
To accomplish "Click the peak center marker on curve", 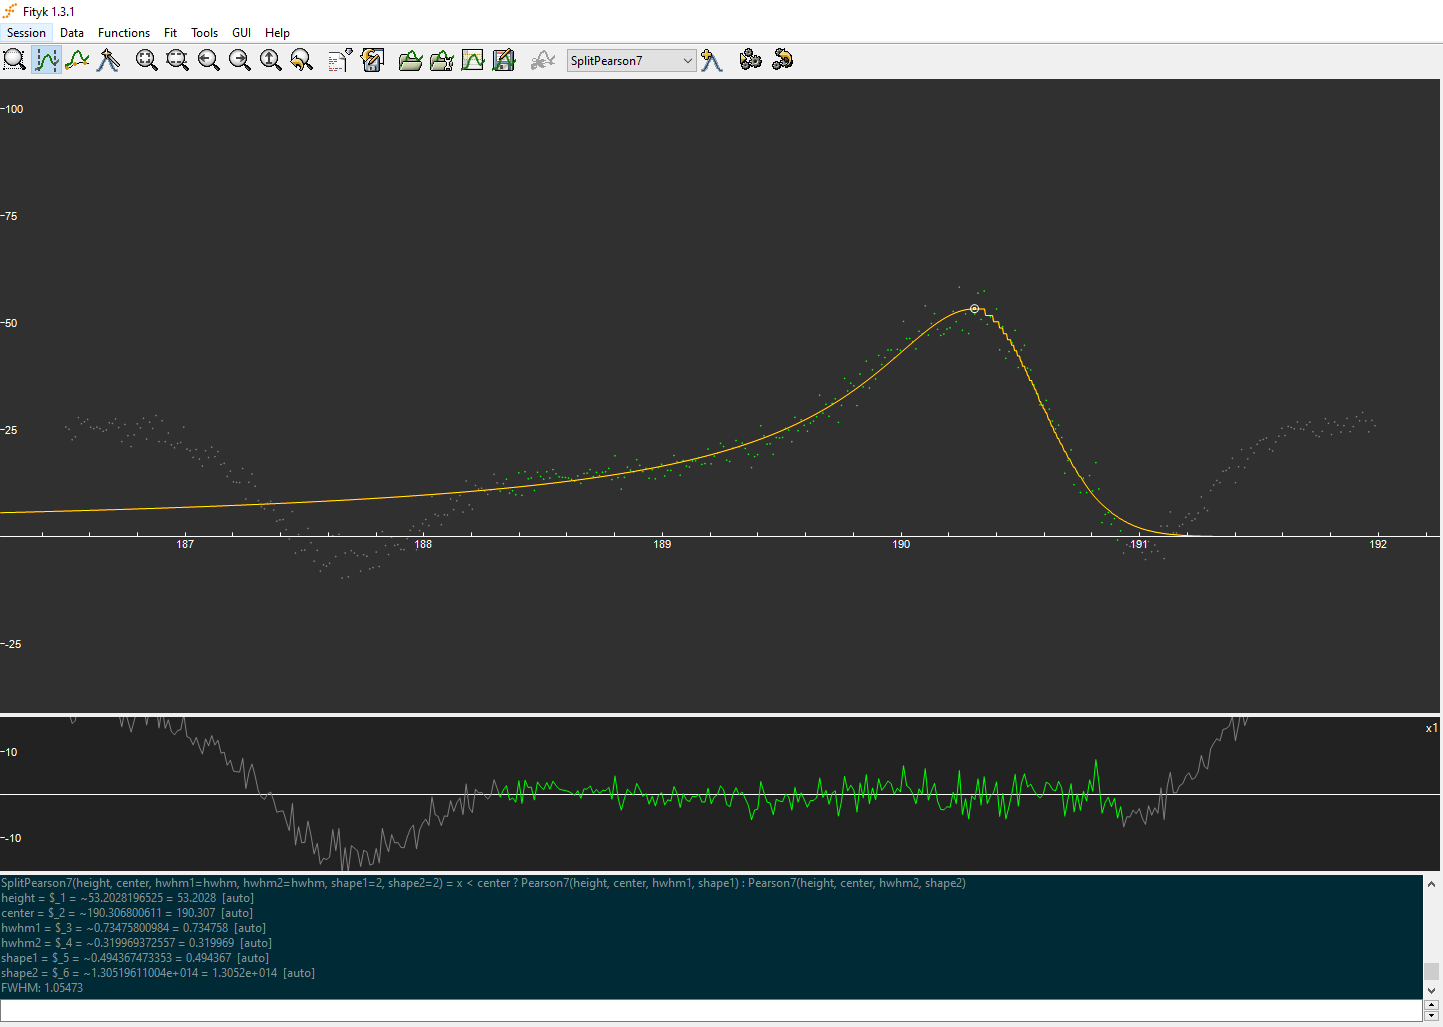I will click(975, 309).
